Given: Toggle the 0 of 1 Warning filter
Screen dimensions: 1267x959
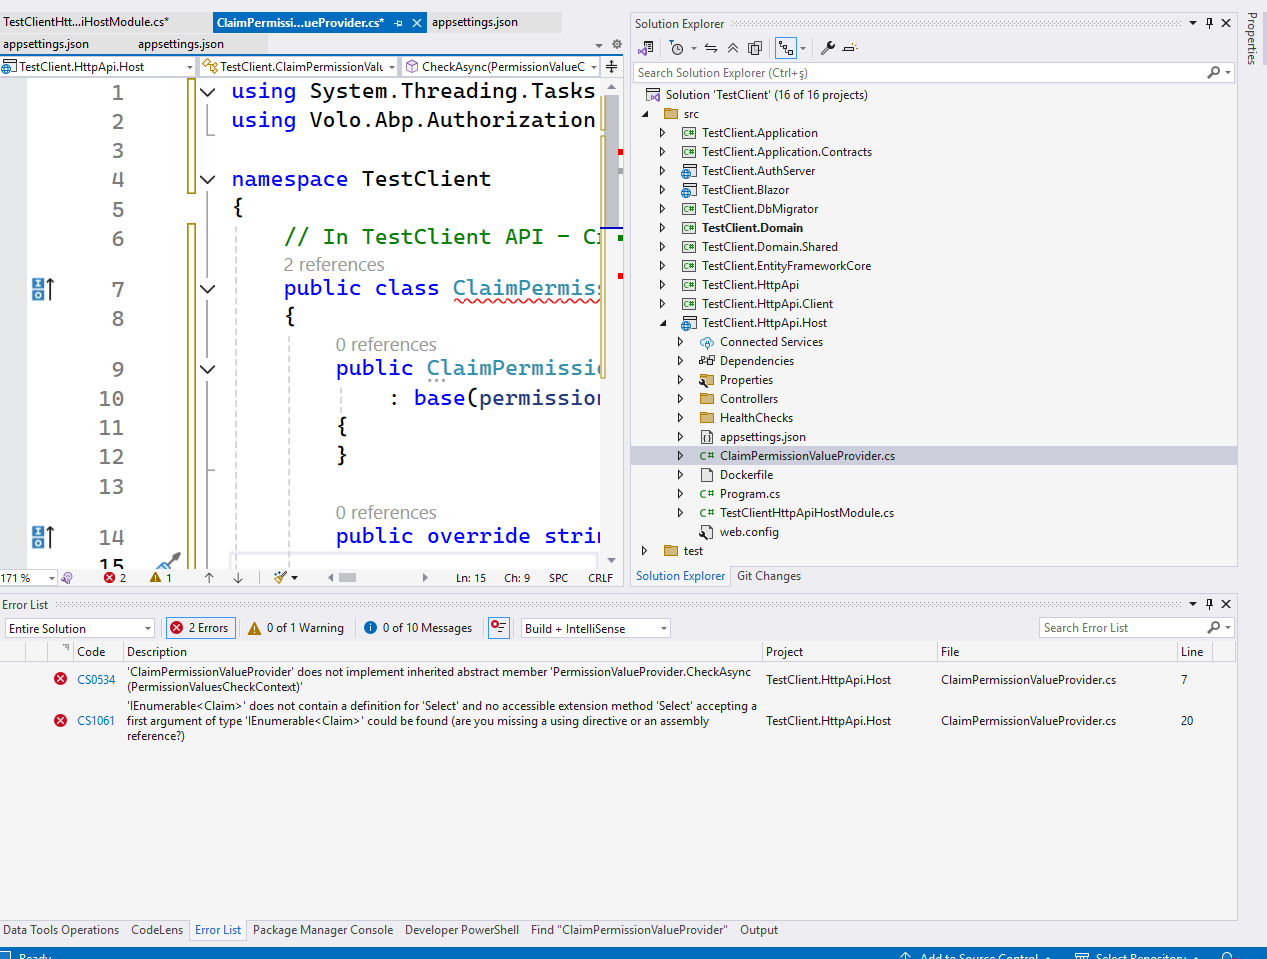Looking at the screenshot, I should [296, 628].
